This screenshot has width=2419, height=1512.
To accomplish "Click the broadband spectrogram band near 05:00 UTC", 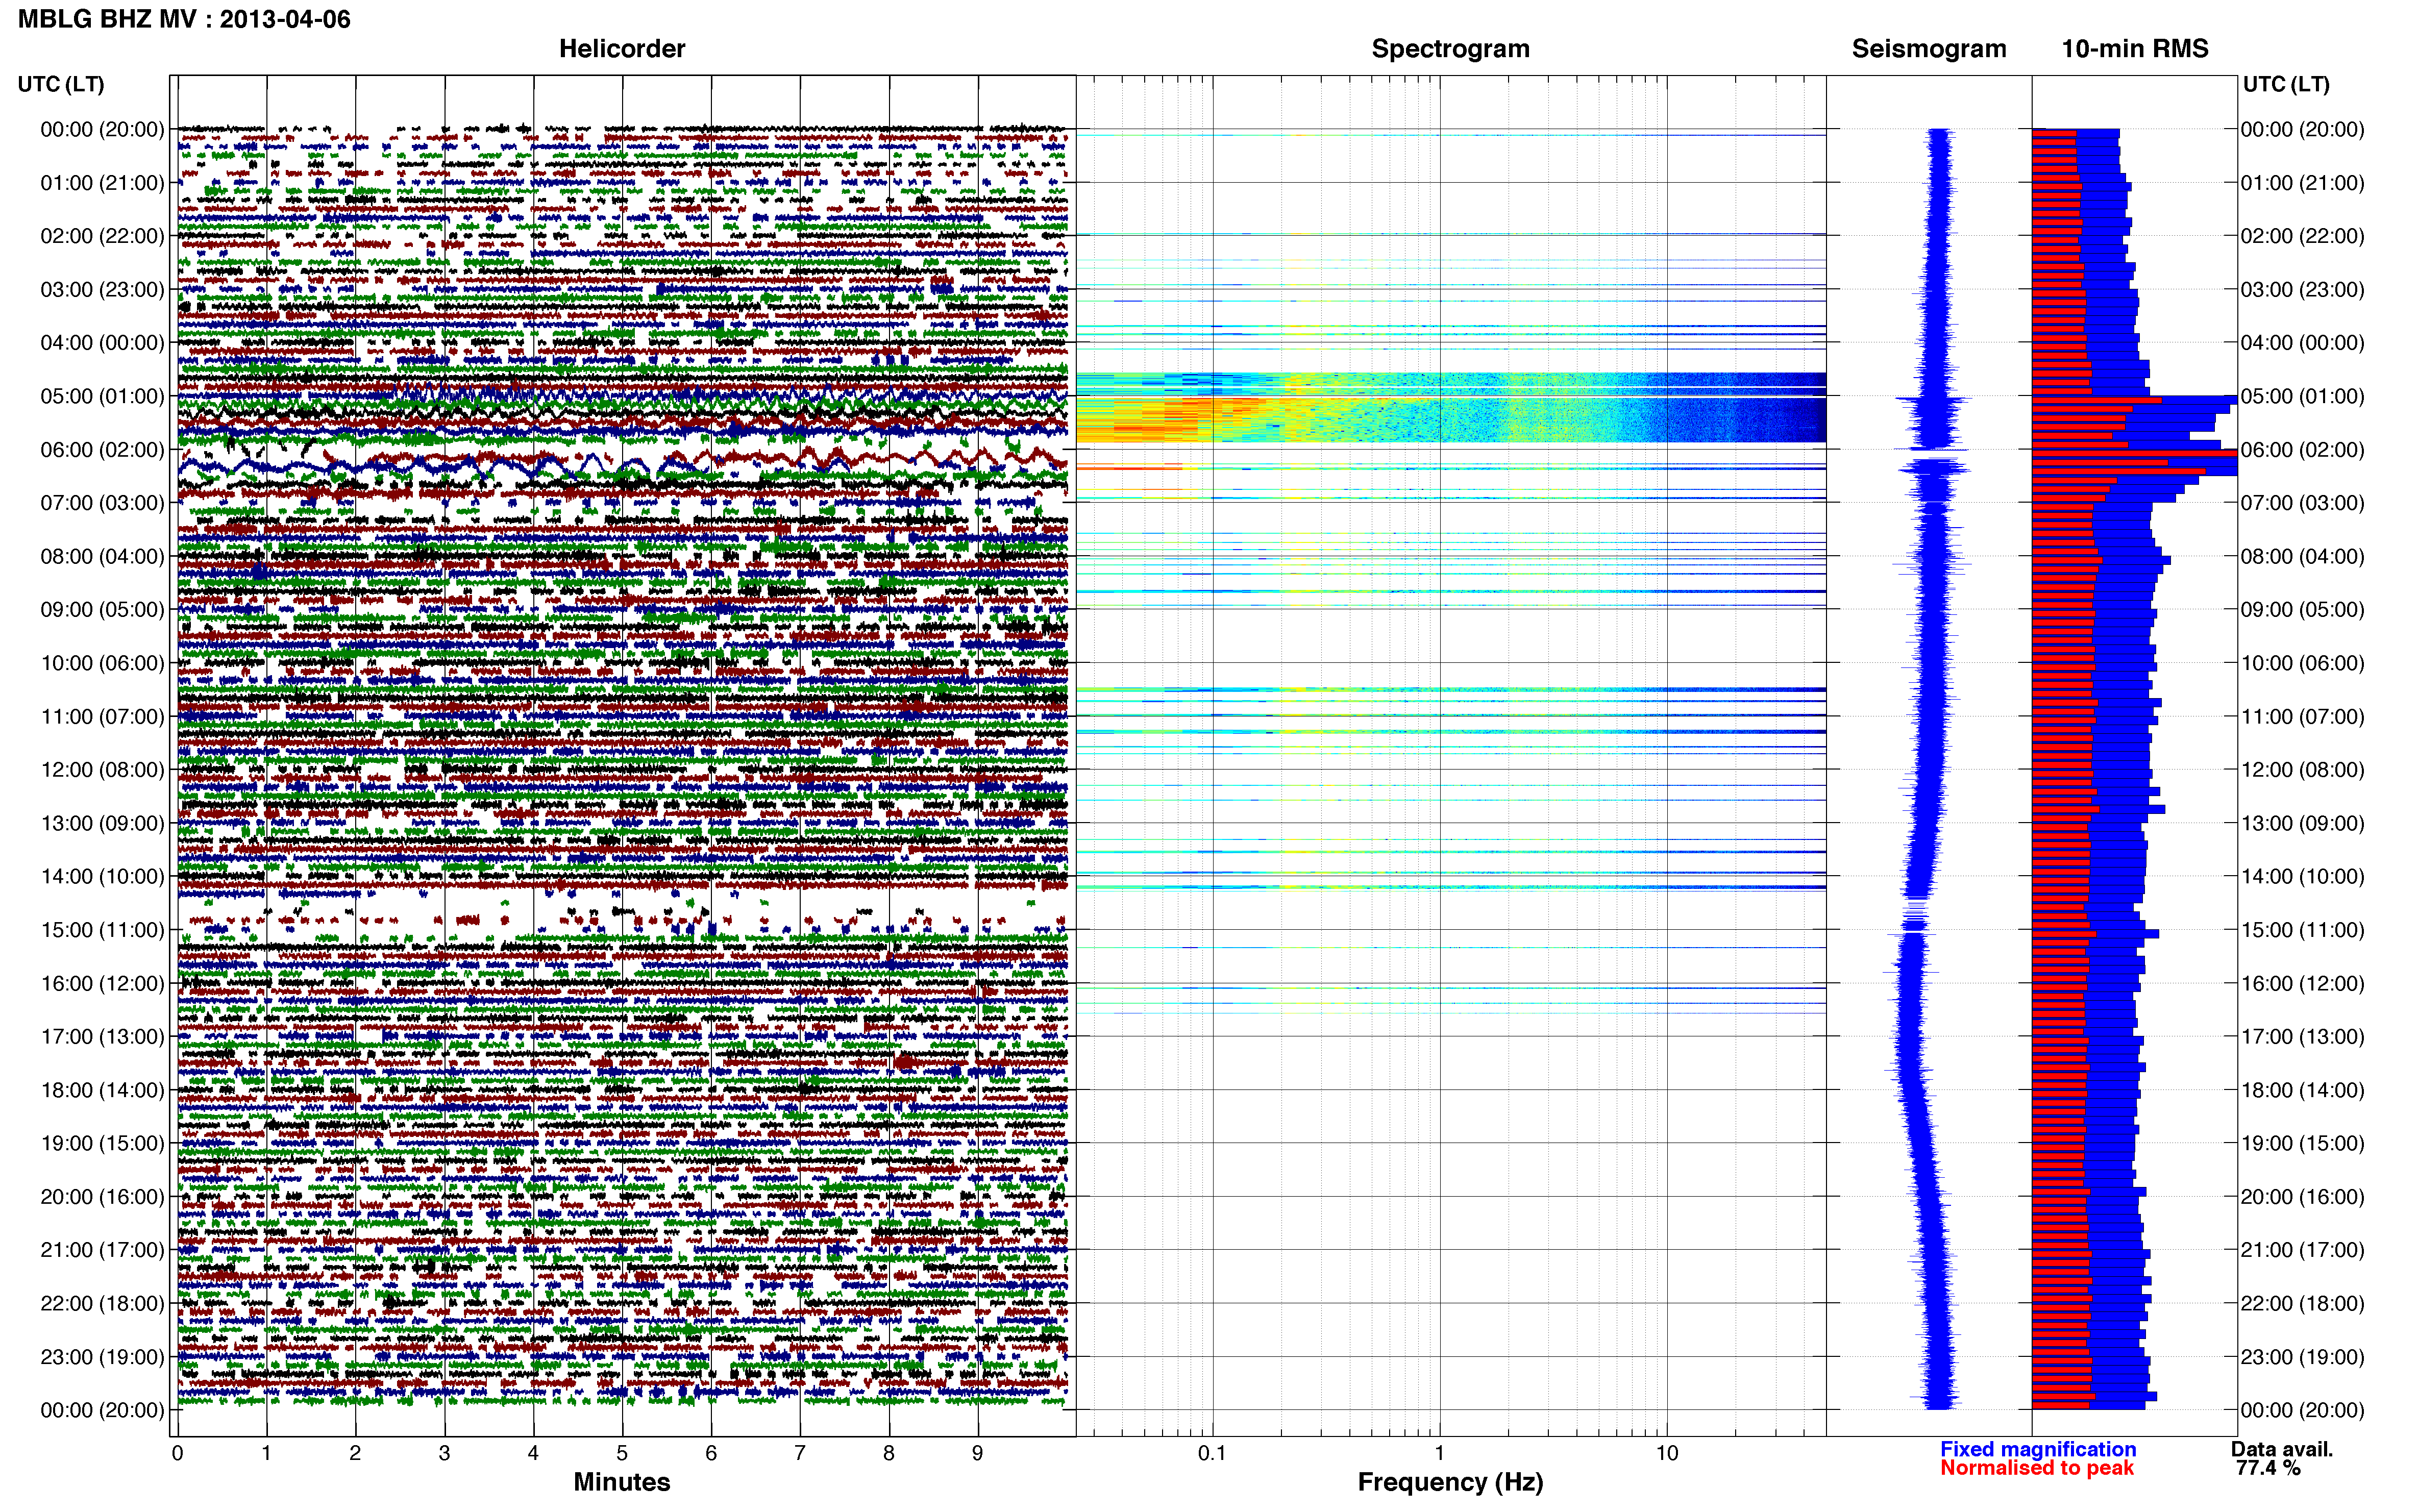I will (1450, 407).
